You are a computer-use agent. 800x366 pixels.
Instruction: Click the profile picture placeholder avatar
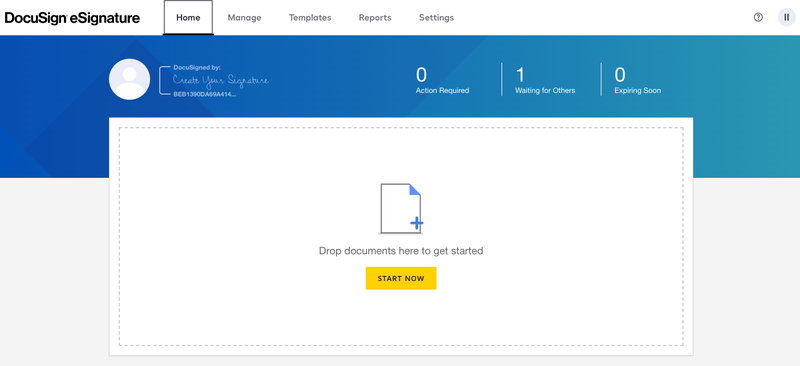[x=130, y=79]
